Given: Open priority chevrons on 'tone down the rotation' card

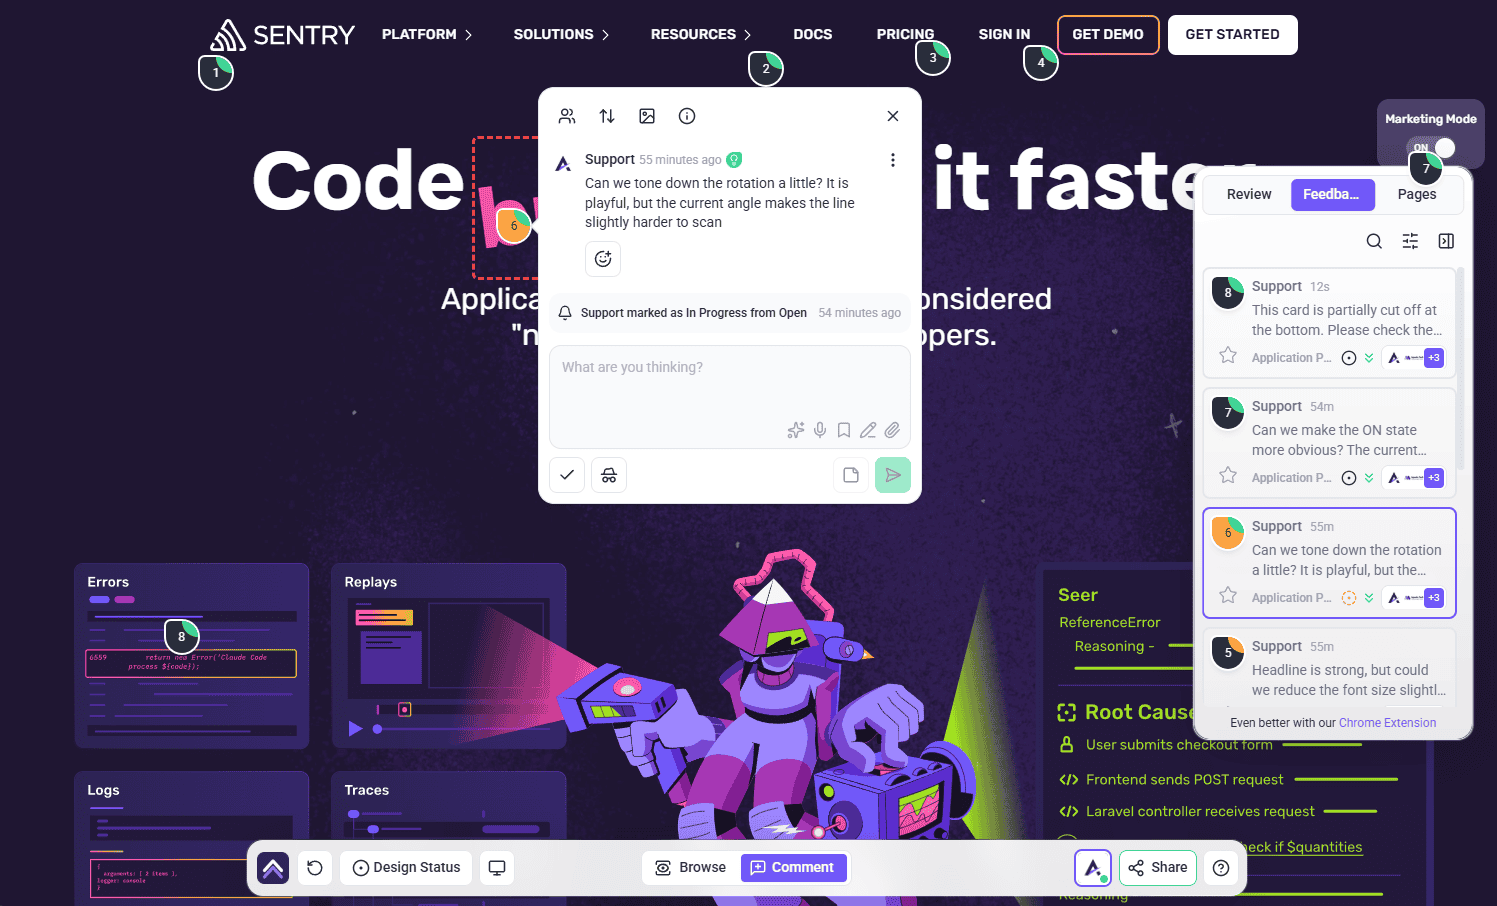Looking at the screenshot, I should click(x=1369, y=598).
